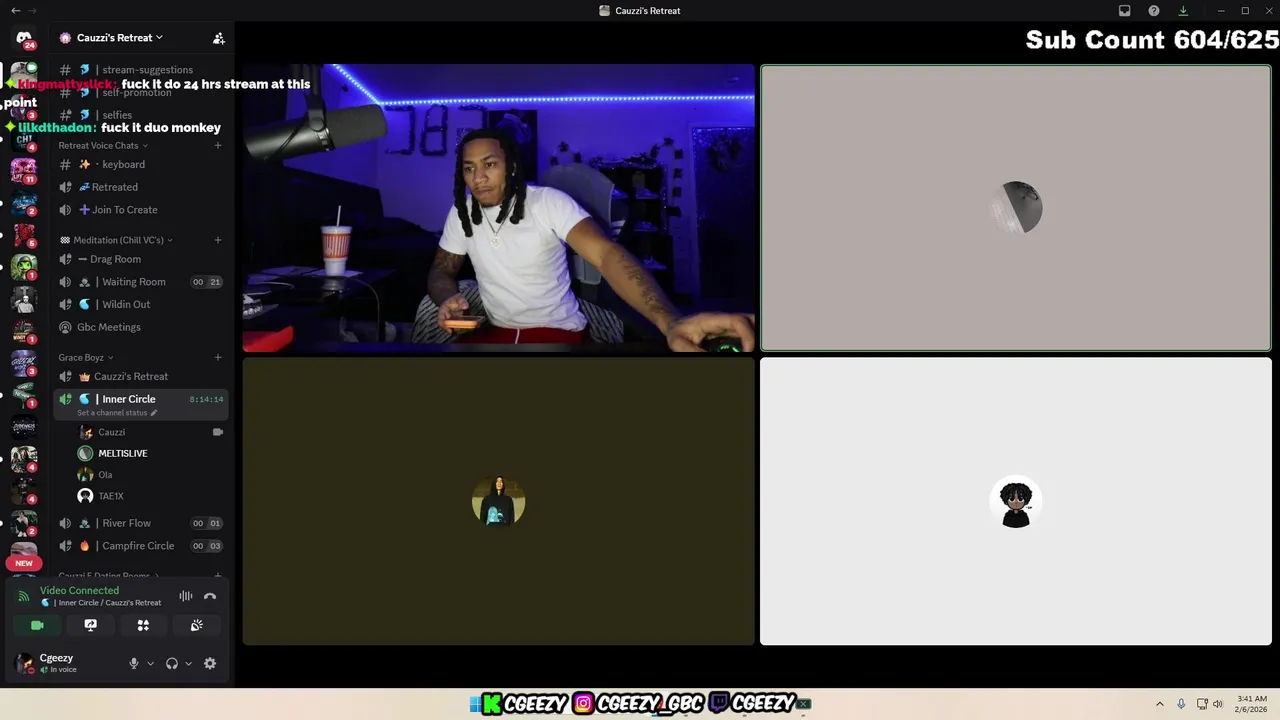Add channel to Meditation (Chill VC's) category
The width and height of the screenshot is (1280, 720).
click(218, 240)
